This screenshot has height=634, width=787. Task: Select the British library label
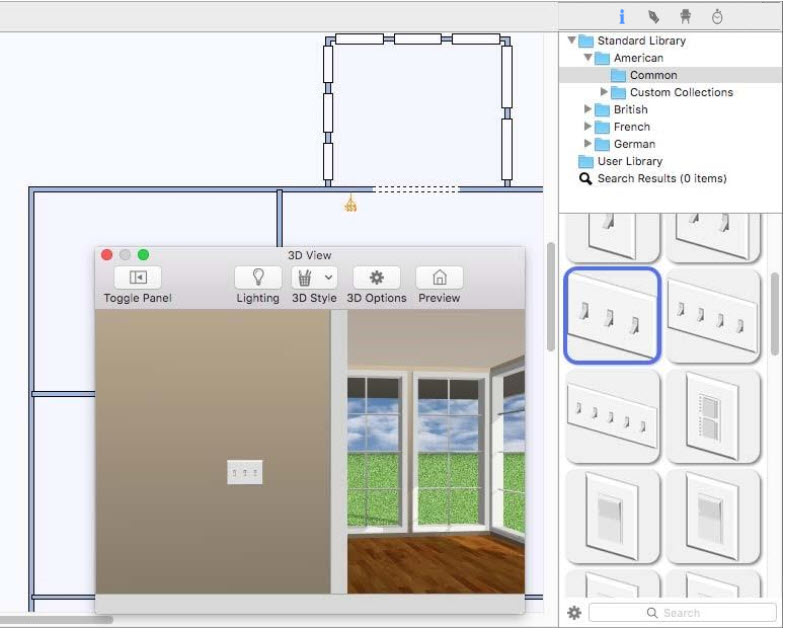point(630,109)
